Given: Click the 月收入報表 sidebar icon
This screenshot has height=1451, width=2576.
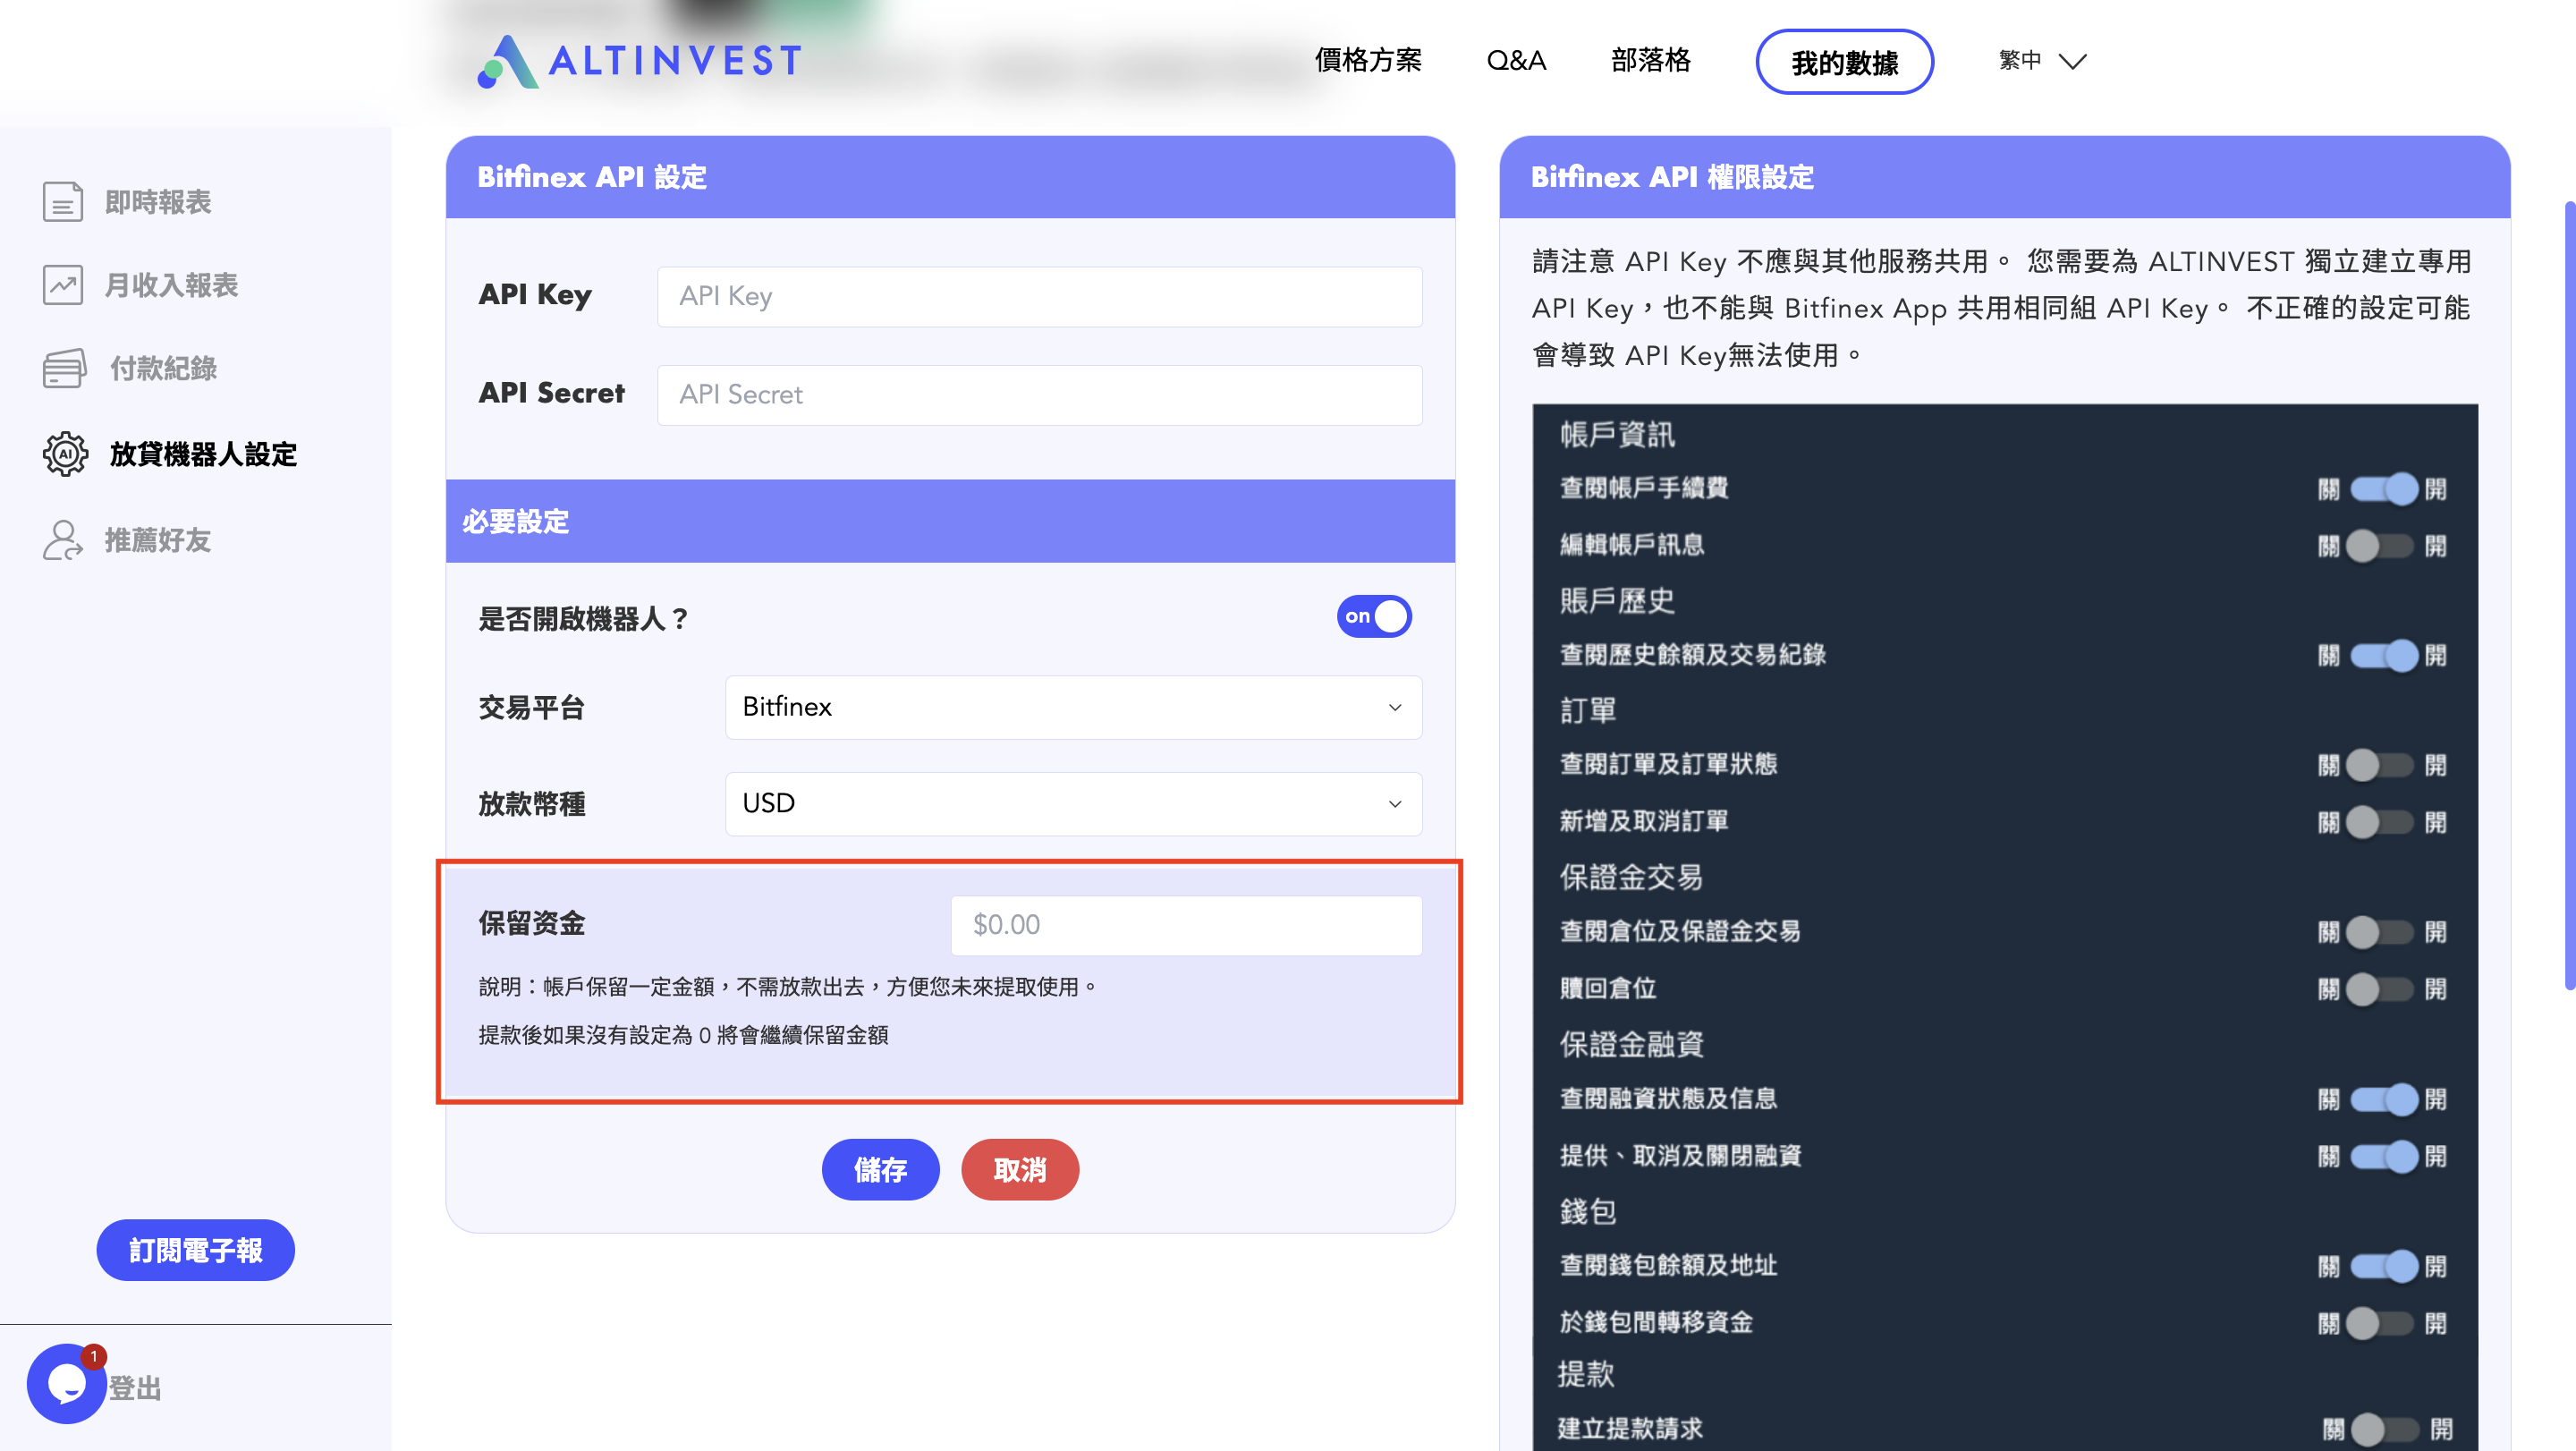Looking at the screenshot, I should (62, 283).
